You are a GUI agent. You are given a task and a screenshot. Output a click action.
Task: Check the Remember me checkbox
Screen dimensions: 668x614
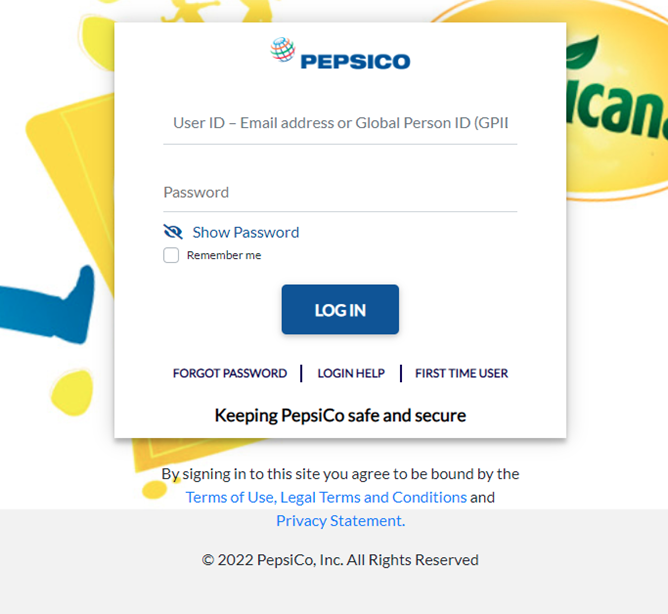[171, 255]
